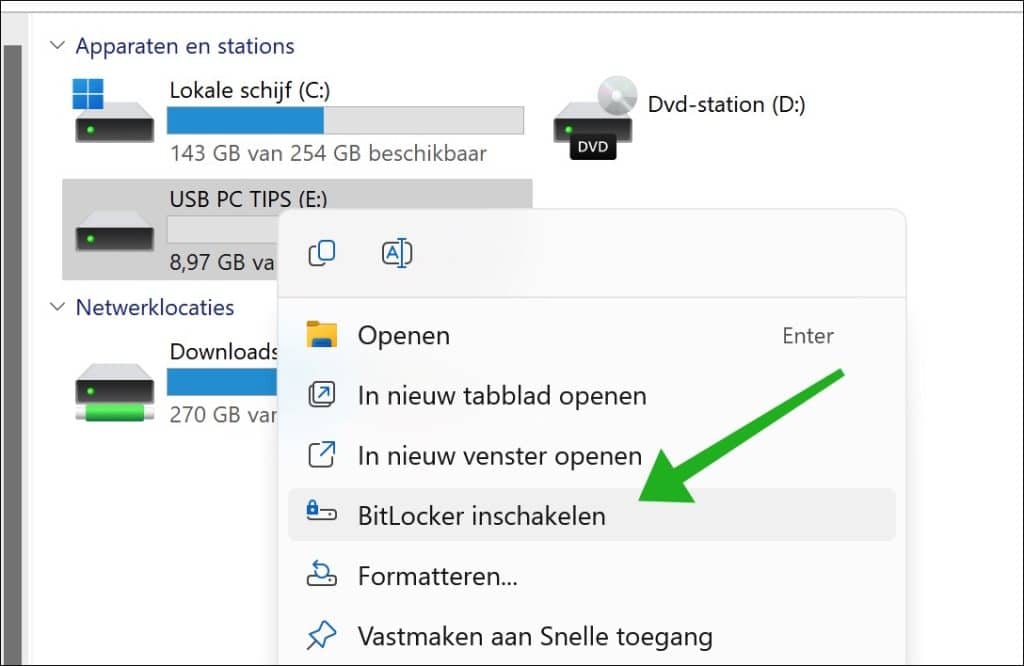This screenshot has height=666, width=1024.
Task: Click the icon beside In nieuw tabblad openen
Action: point(322,395)
